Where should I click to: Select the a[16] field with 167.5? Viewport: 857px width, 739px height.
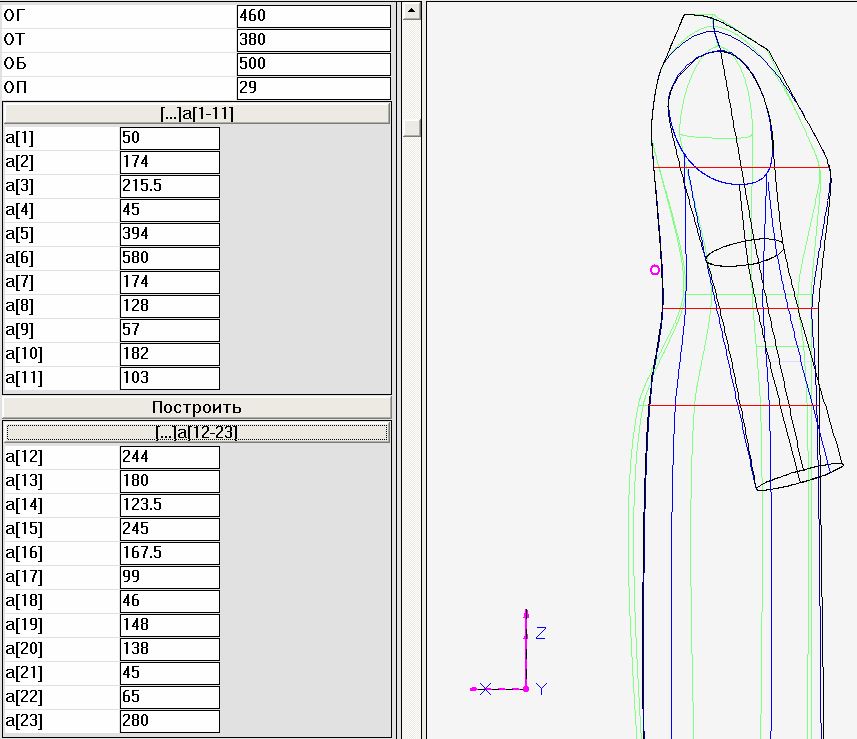[x=170, y=554]
